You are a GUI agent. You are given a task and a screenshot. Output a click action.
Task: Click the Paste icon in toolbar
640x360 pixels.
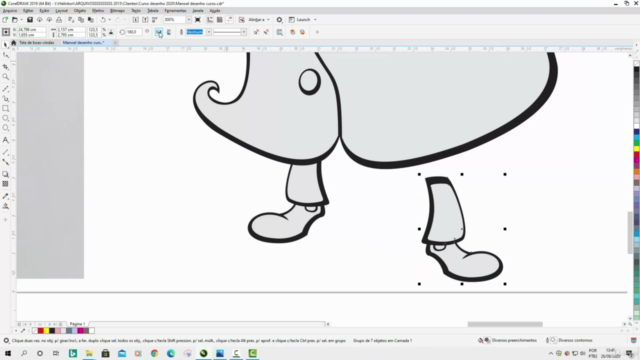[x=91, y=20]
